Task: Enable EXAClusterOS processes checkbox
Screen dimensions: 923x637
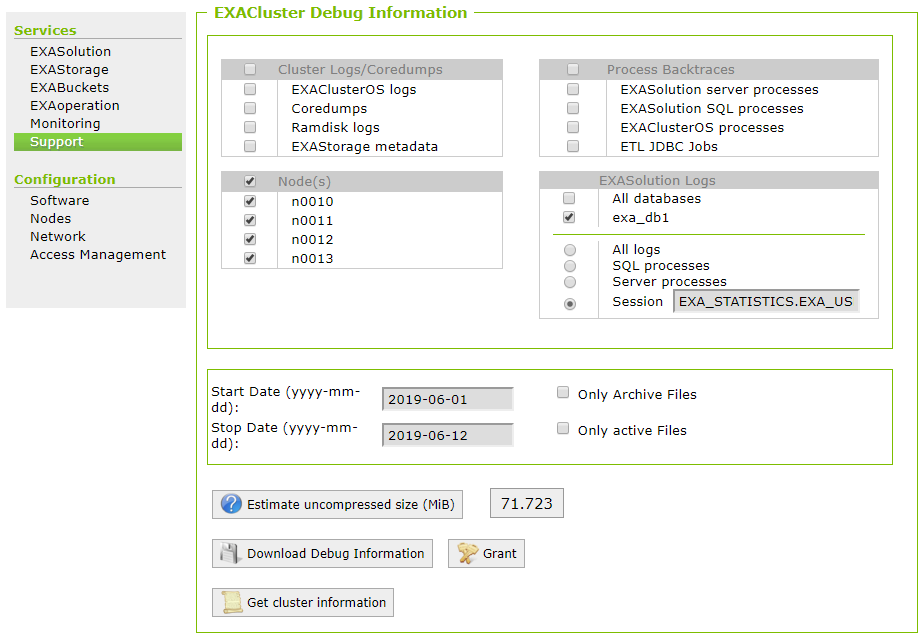Action: click(573, 127)
